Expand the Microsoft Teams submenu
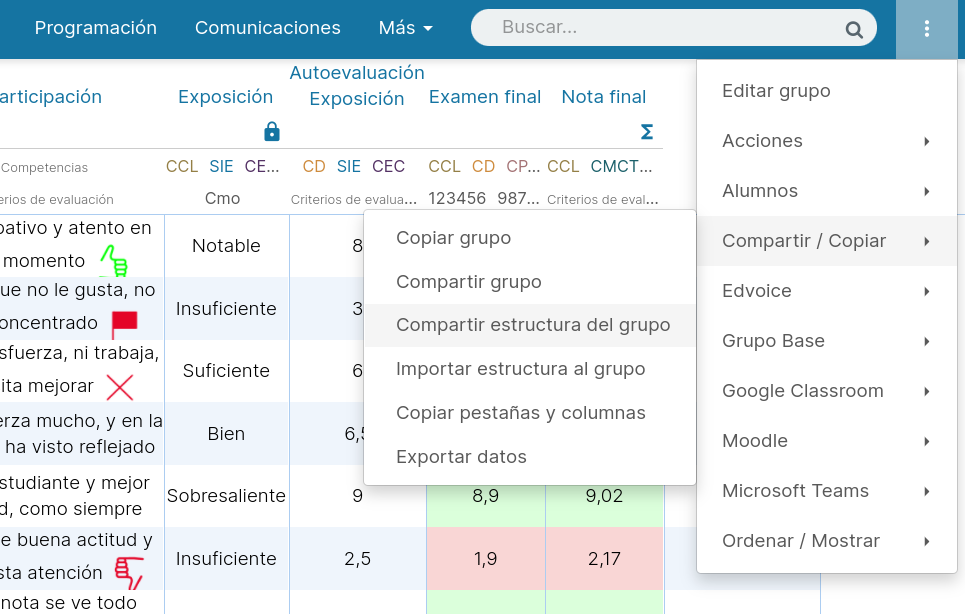 827,491
